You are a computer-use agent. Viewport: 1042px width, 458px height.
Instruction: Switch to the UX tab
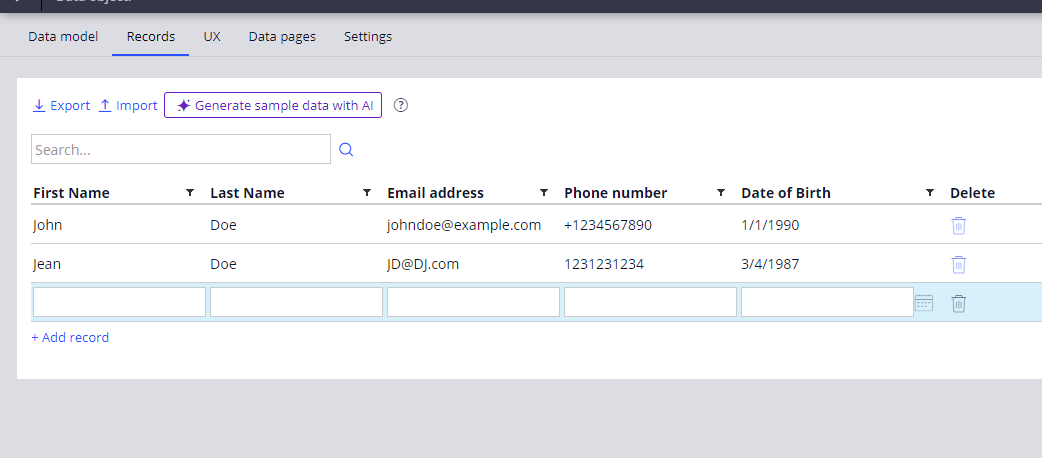[212, 37]
